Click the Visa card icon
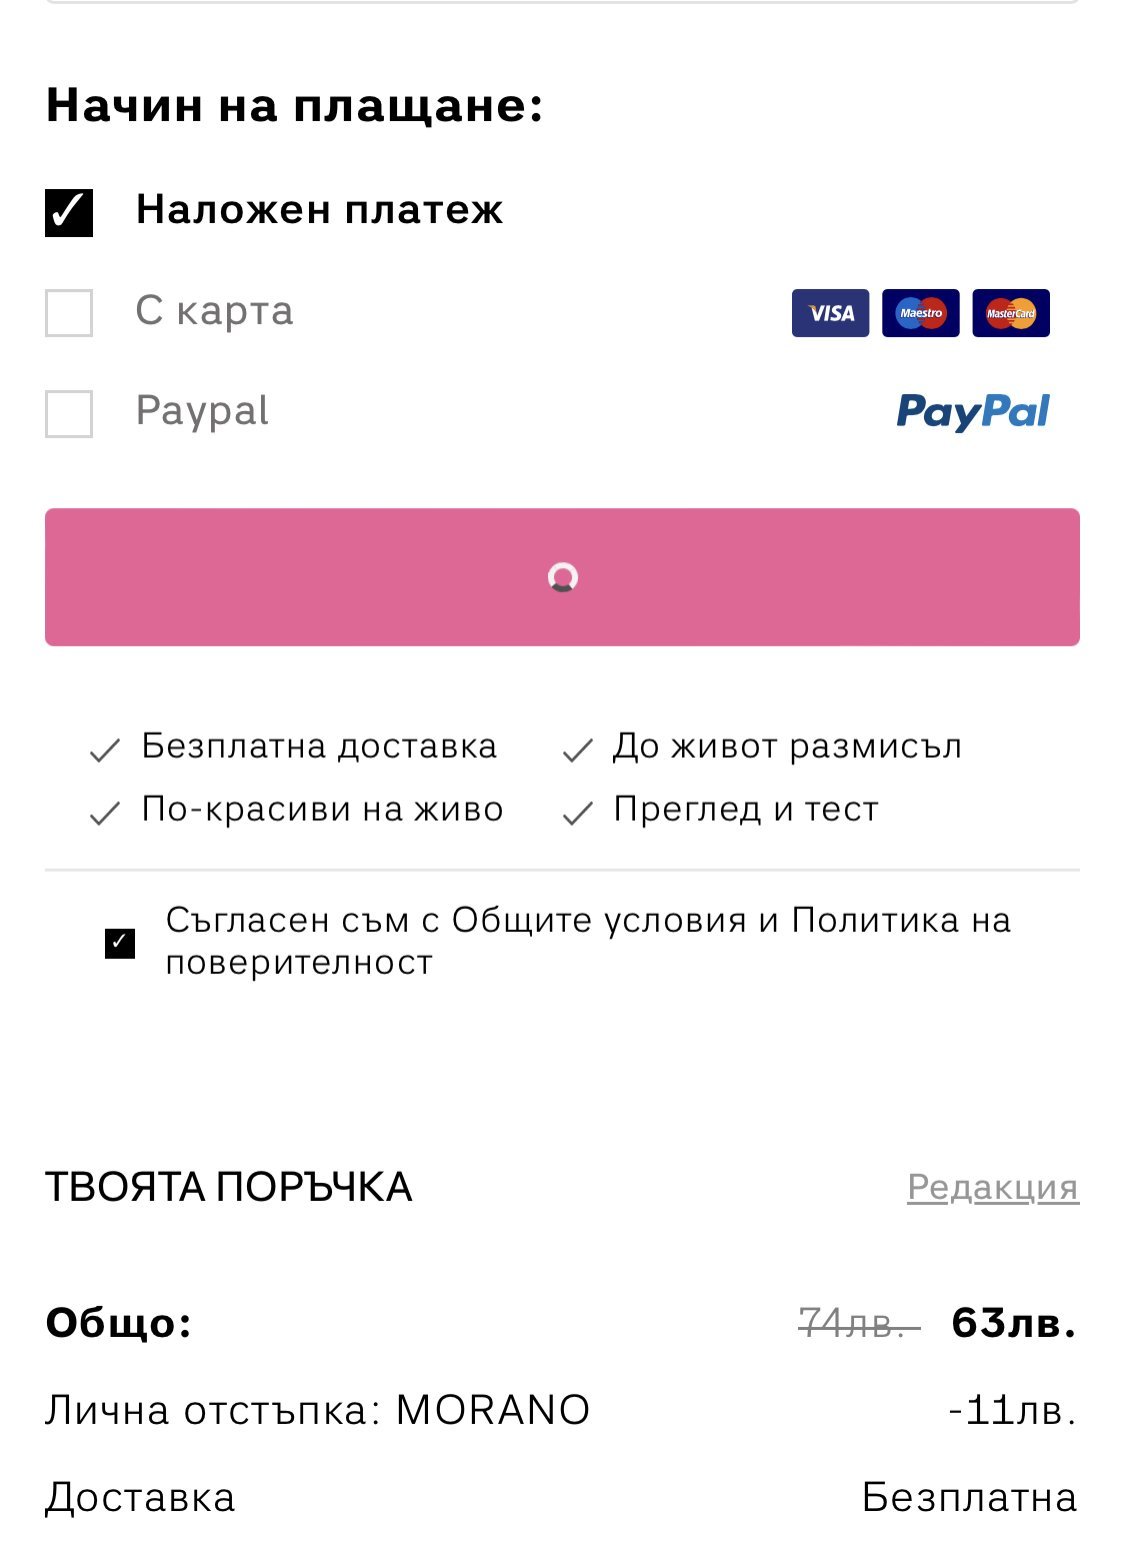This screenshot has height=1551, width=1125. tap(830, 313)
